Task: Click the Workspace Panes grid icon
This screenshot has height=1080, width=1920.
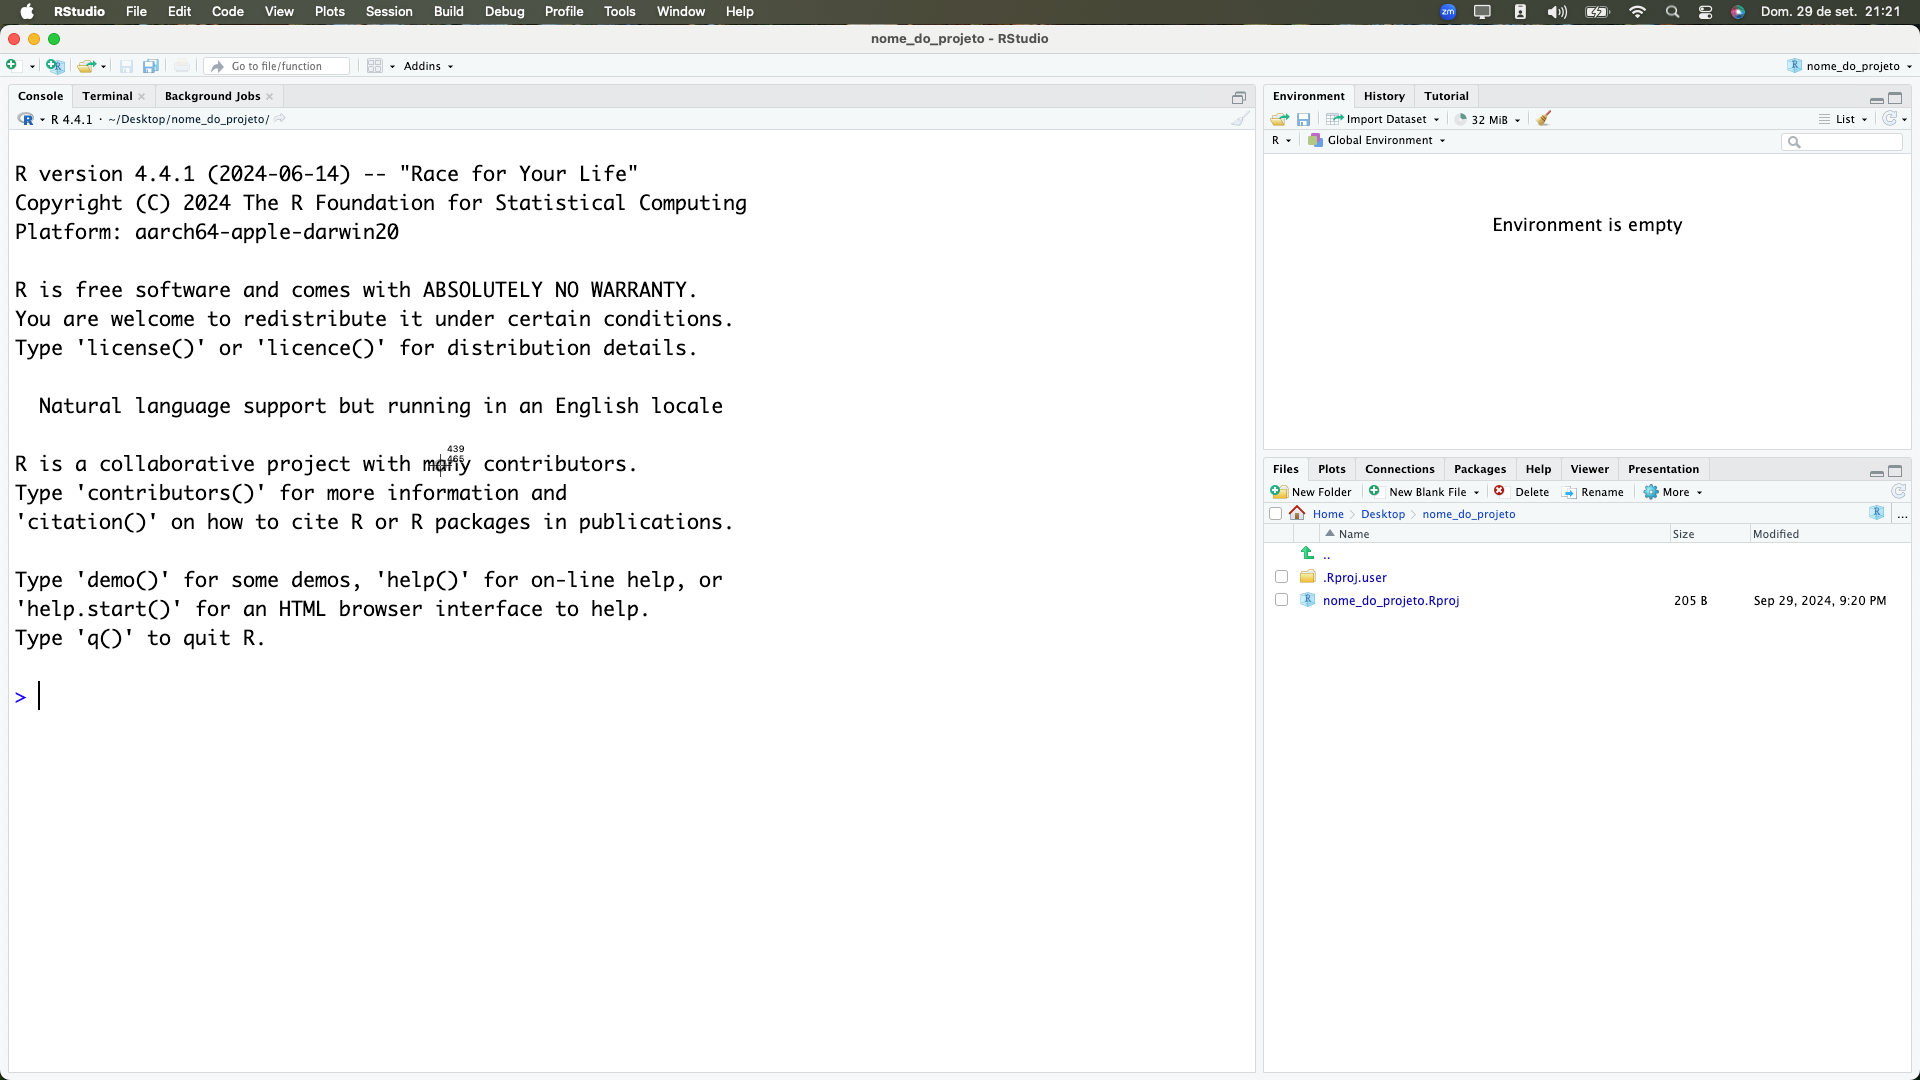Action: click(x=374, y=66)
